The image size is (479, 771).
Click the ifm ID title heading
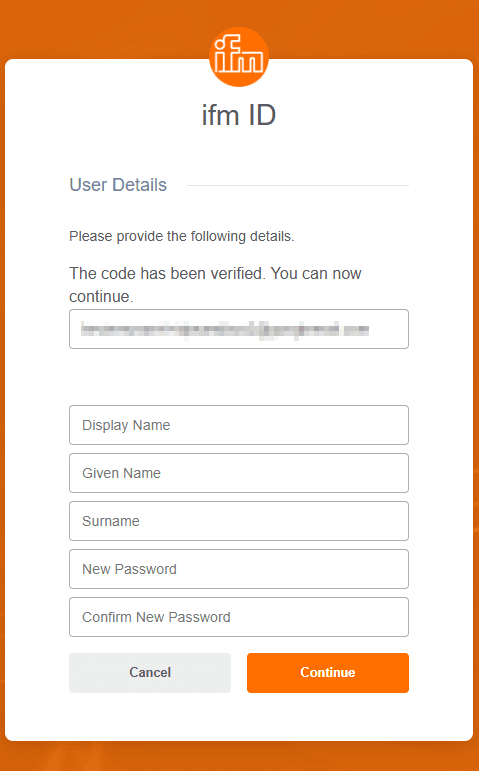[239, 116]
